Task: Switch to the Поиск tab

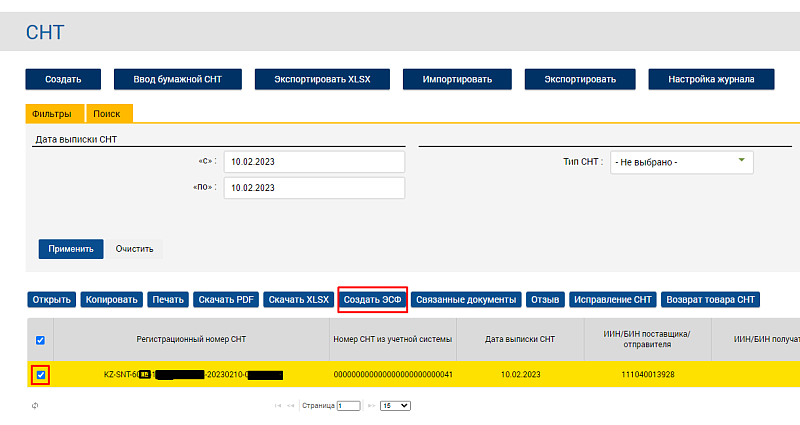Action: 107,115
